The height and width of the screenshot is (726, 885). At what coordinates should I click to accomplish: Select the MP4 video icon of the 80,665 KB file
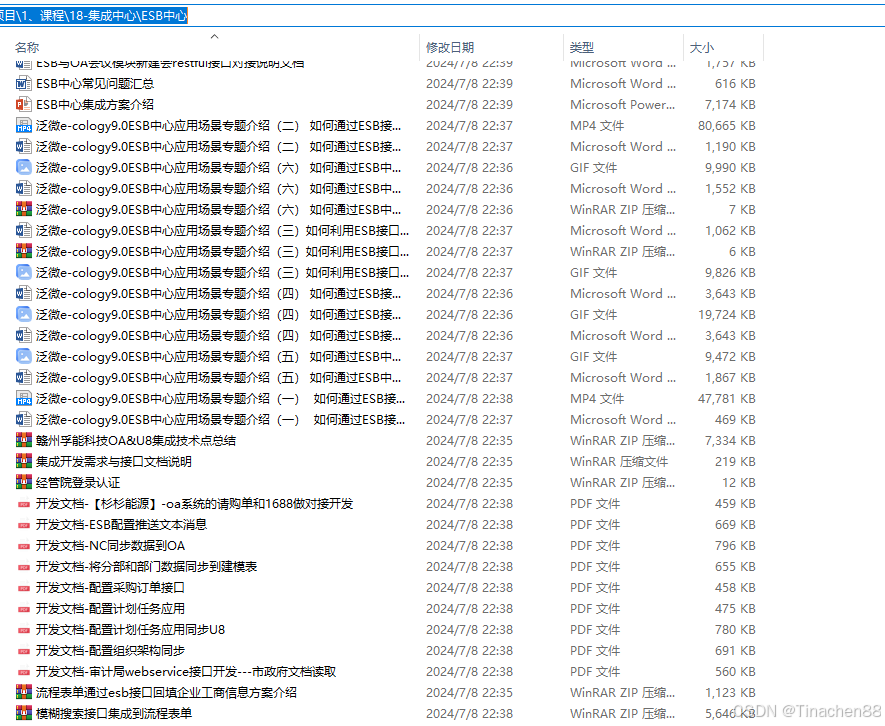coord(24,126)
